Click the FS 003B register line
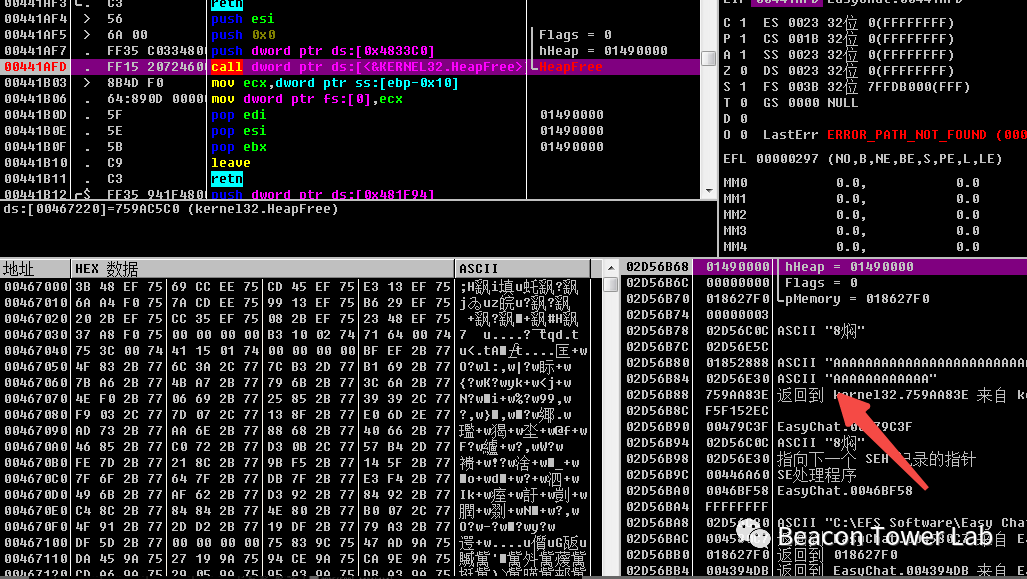The height and width of the screenshot is (579, 1027). tap(866, 86)
